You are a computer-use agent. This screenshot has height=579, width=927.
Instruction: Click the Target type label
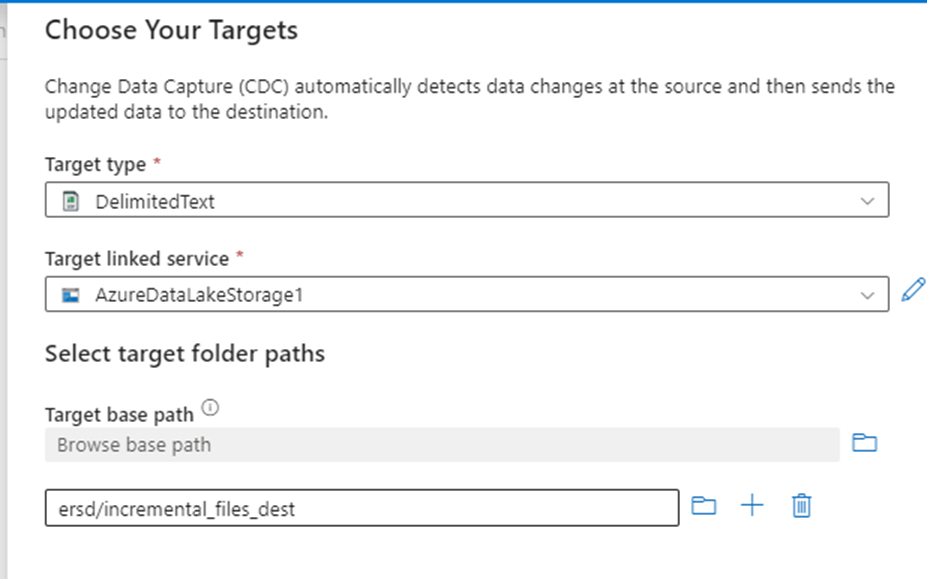point(95,164)
